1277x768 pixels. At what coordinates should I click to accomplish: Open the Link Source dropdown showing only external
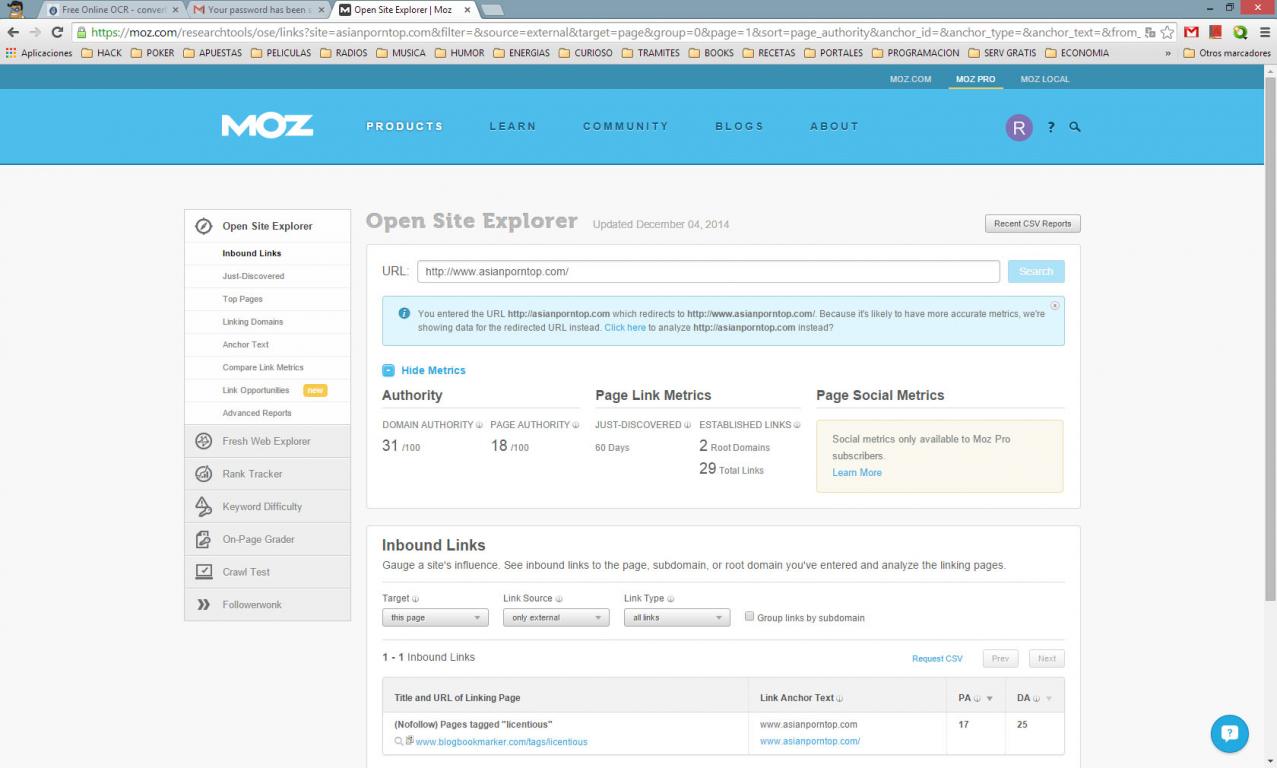pos(556,618)
